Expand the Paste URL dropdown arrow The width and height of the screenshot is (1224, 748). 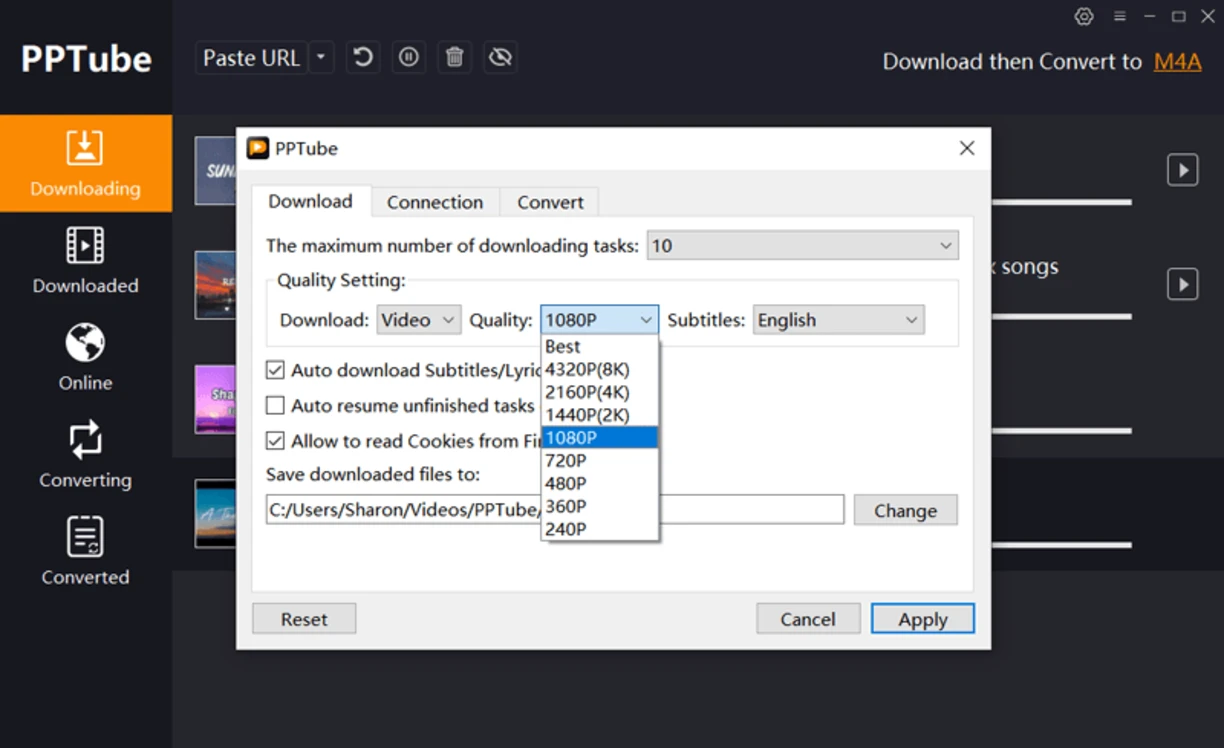point(321,58)
